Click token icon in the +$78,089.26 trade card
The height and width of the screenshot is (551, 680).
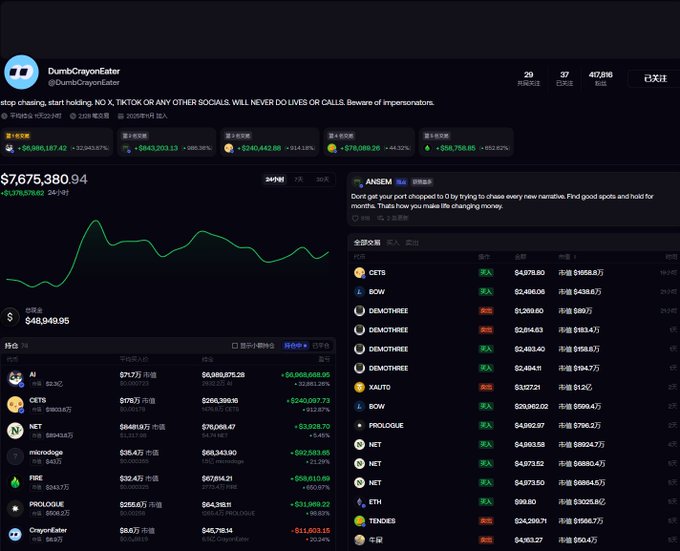[332, 148]
